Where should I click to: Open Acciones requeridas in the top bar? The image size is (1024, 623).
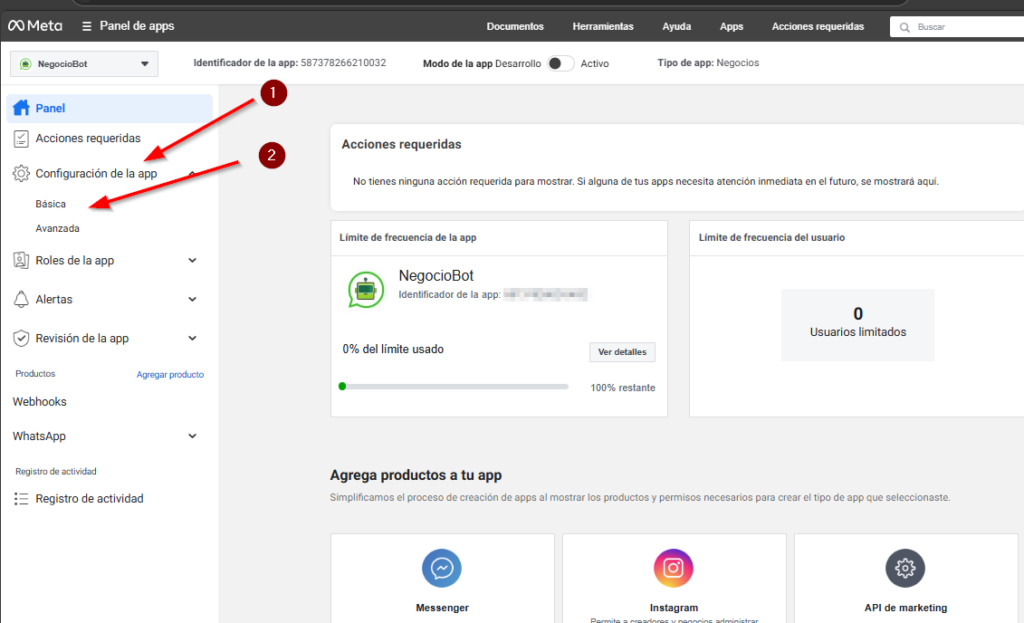tap(818, 27)
